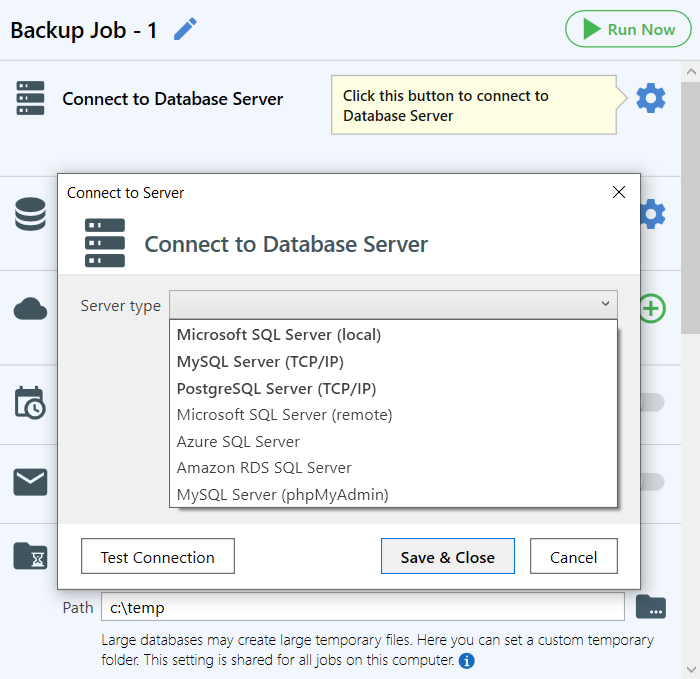Select Azure SQL Server entry
Viewport: 700px width, 679px height.
coord(238,441)
